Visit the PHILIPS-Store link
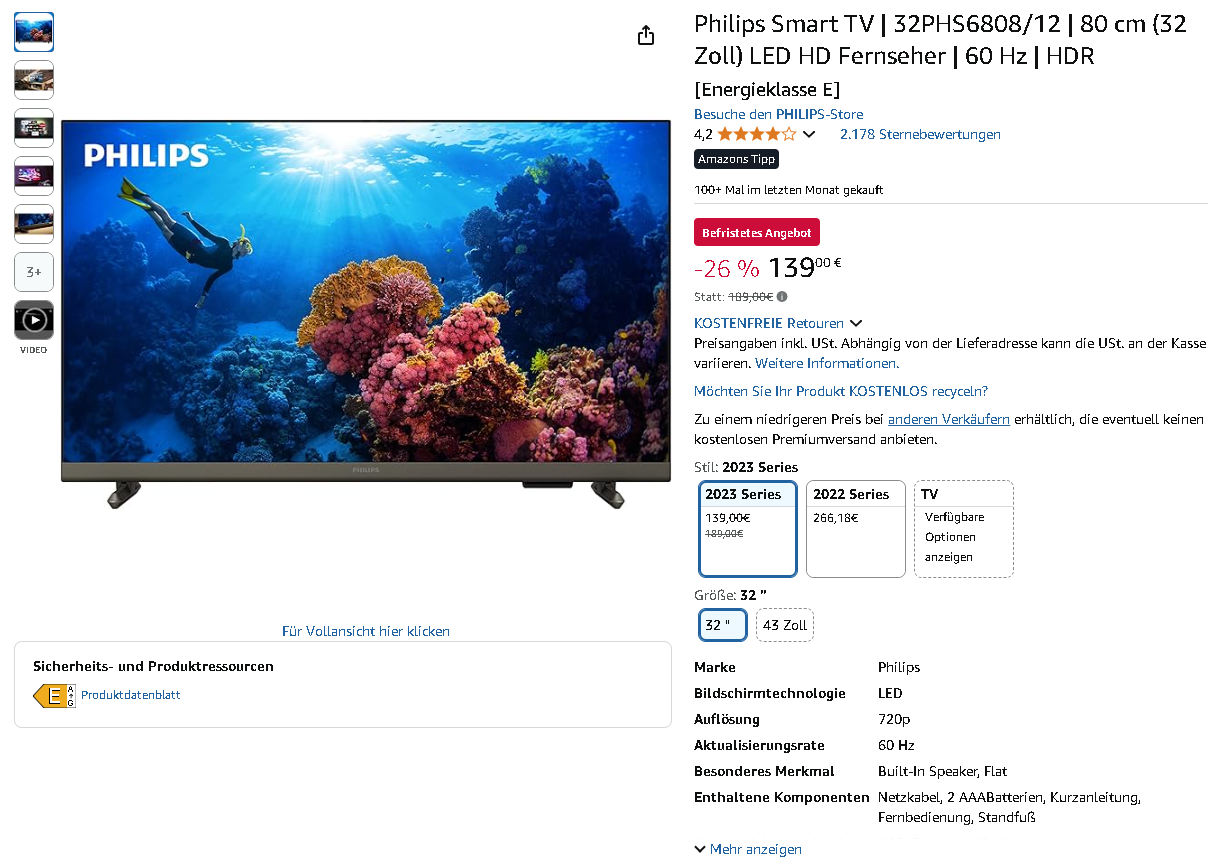 [778, 114]
